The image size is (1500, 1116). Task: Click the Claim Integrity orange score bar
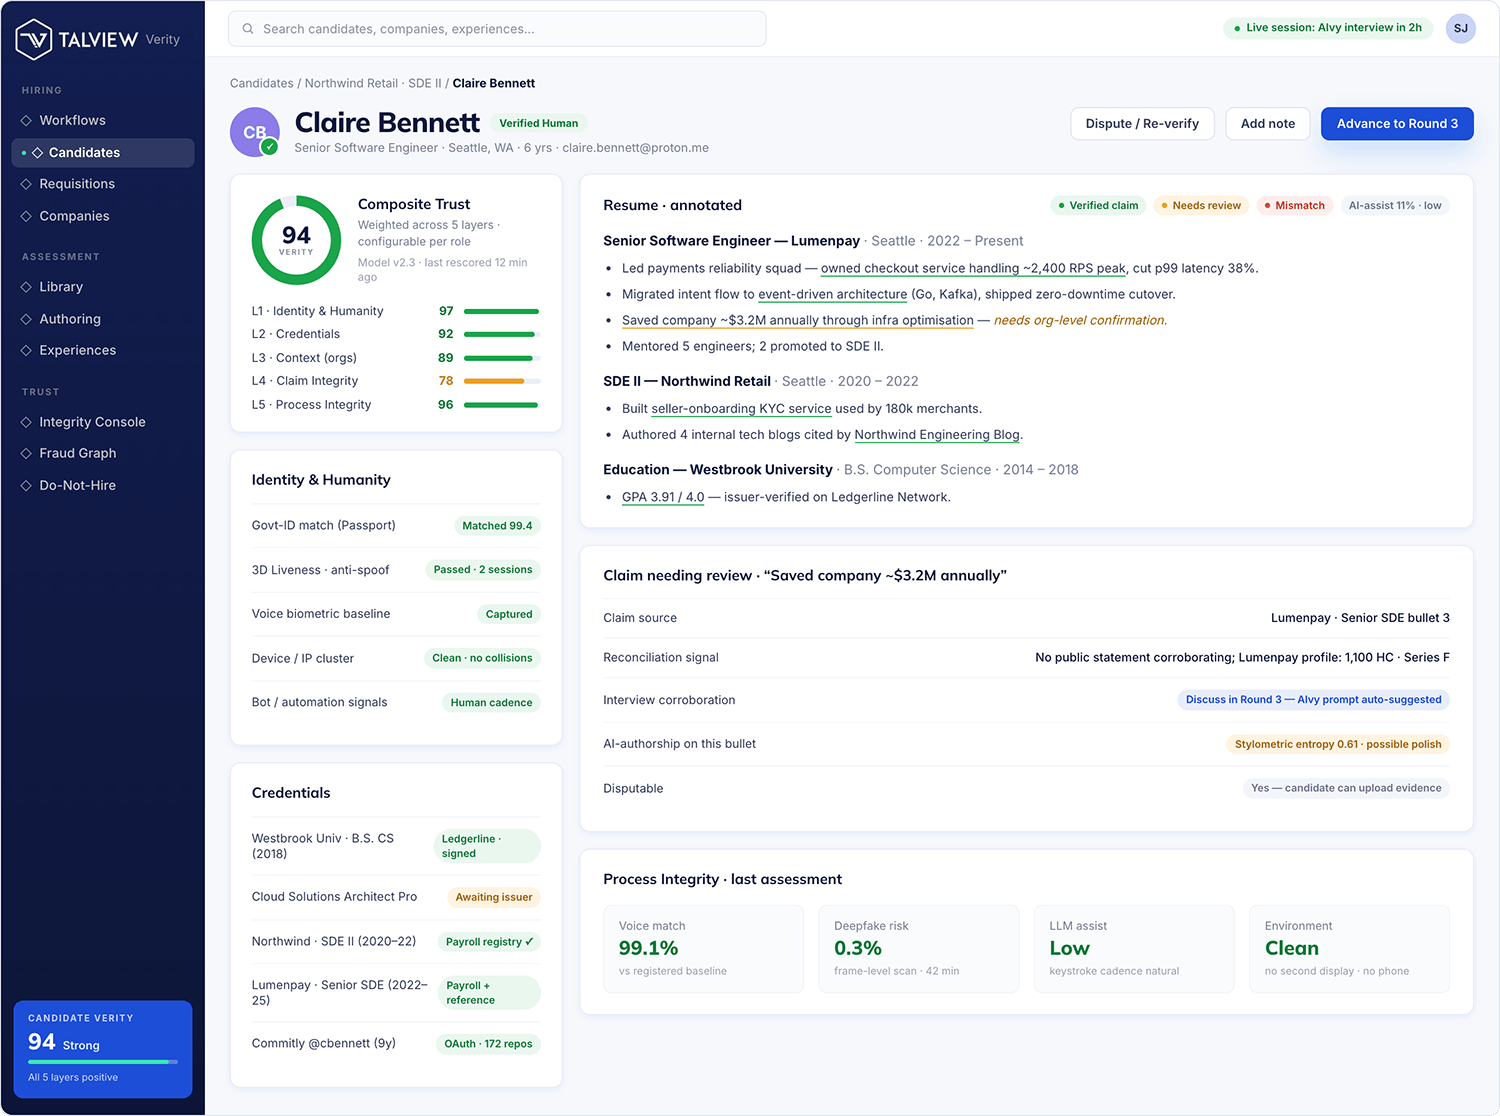(x=502, y=381)
